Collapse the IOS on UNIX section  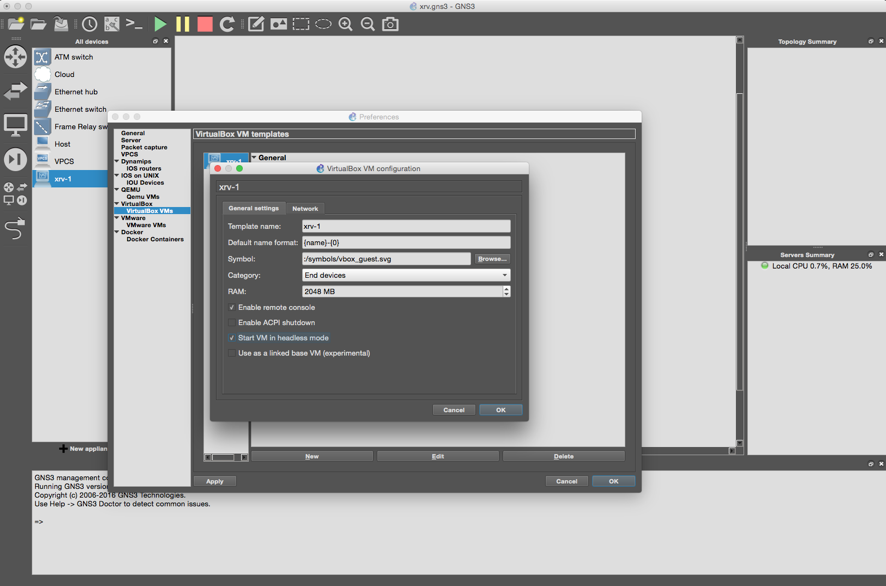click(117, 175)
